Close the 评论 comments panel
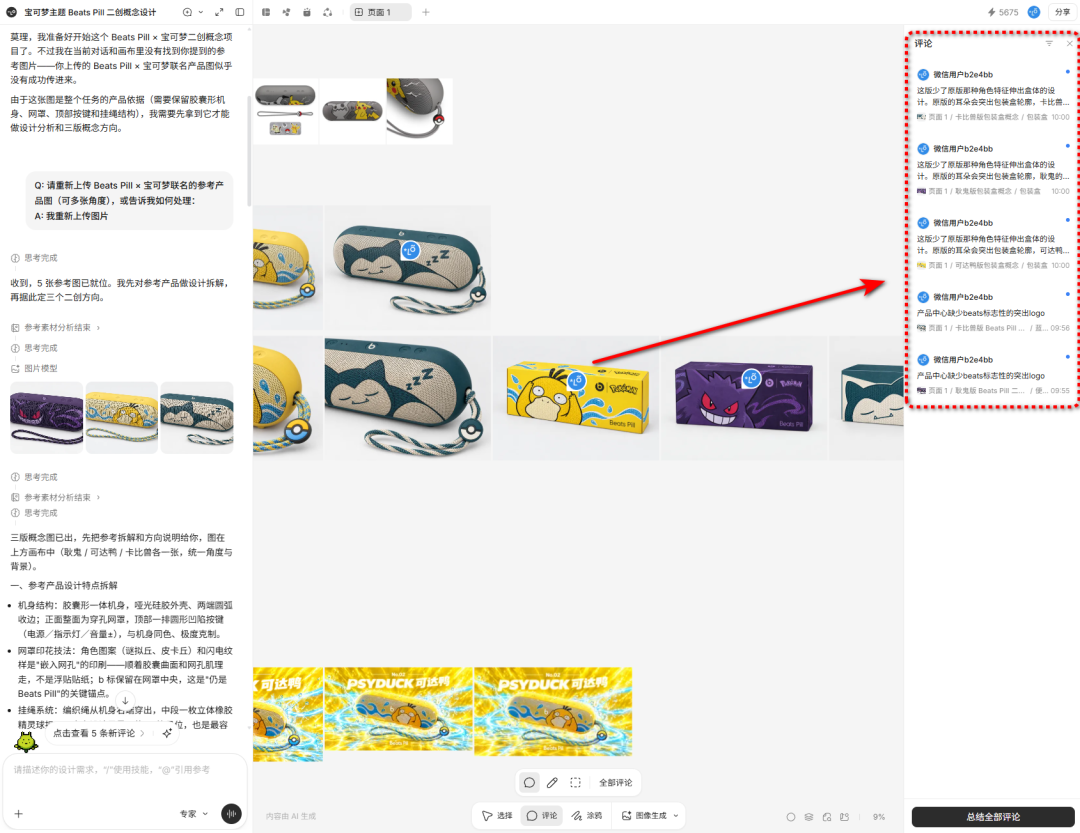This screenshot has width=1080, height=833. [x=1069, y=43]
